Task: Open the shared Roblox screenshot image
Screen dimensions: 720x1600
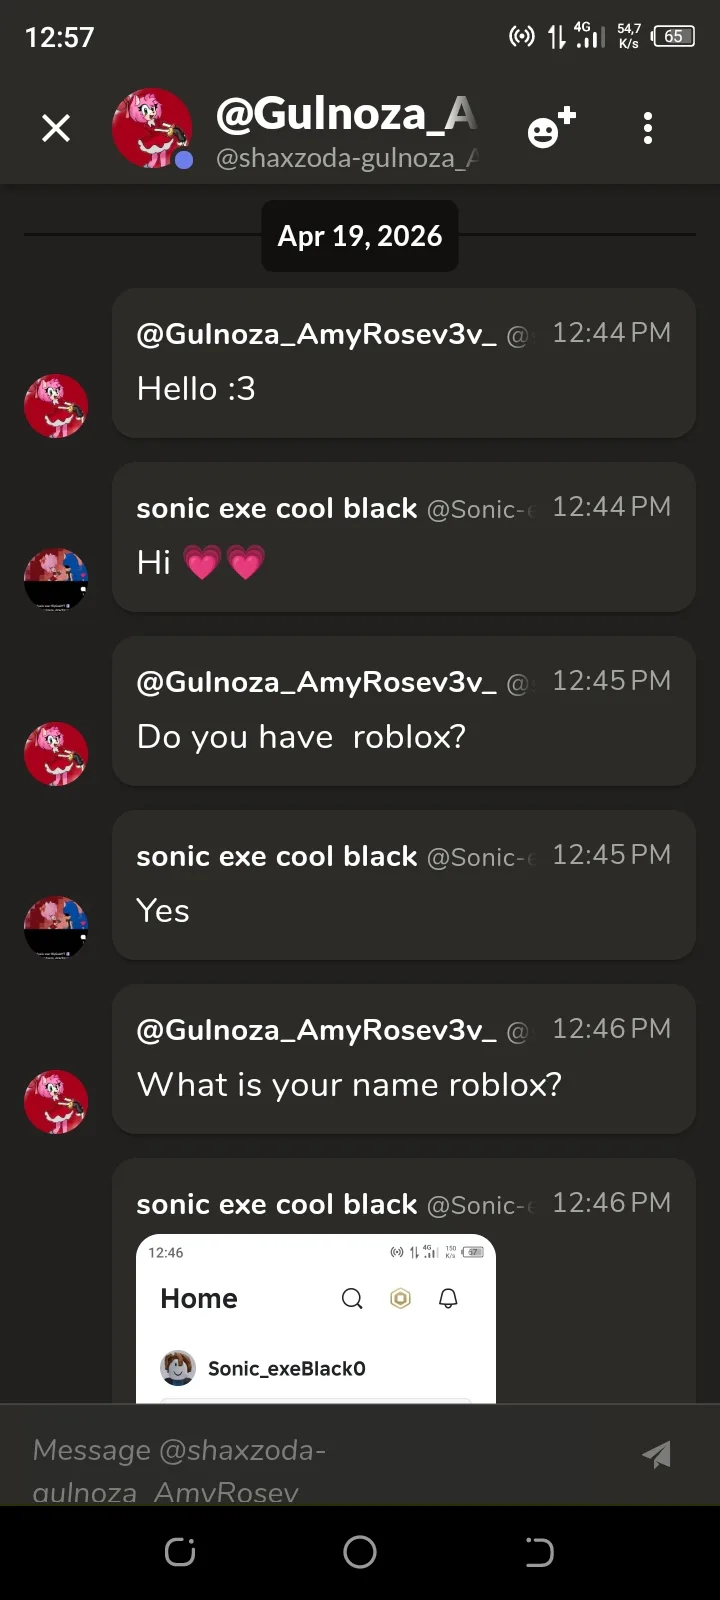Action: [x=316, y=1318]
